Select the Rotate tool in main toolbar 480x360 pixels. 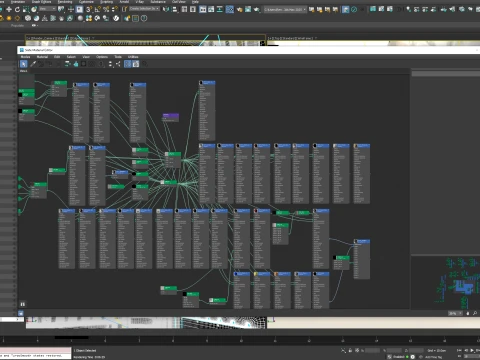pyautogui.click(x=17, y=9)
